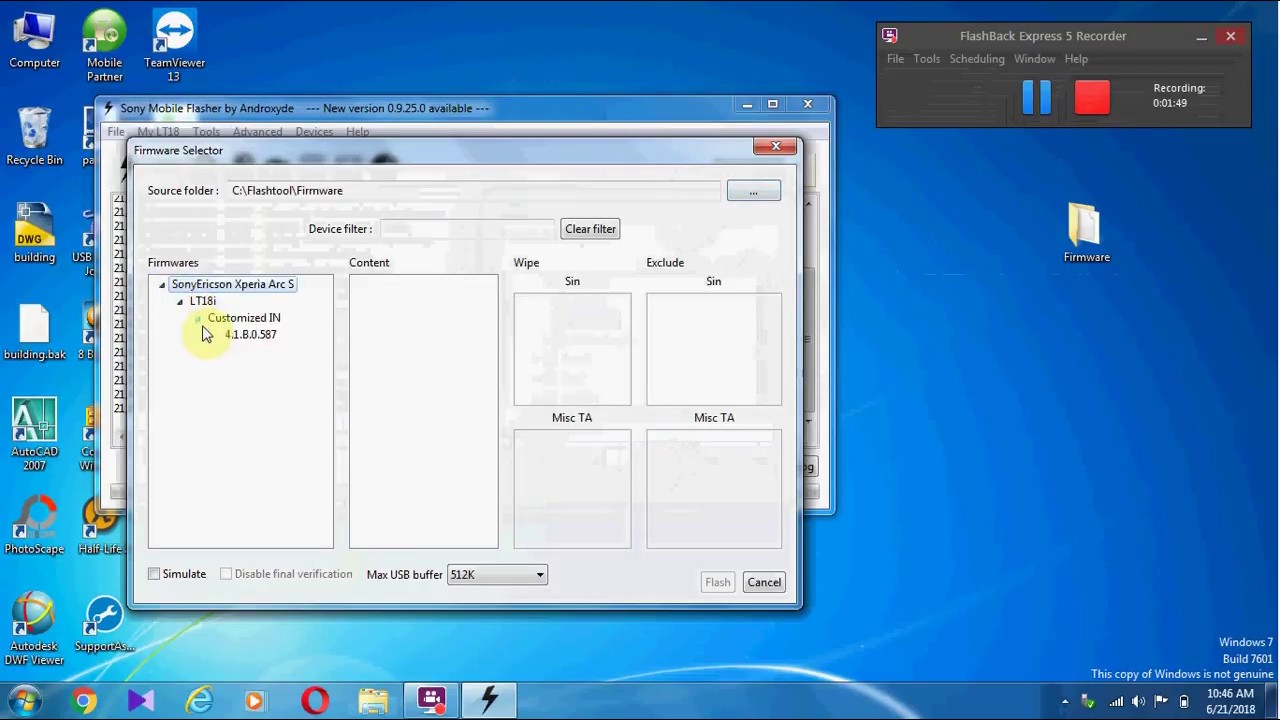Viewport: 1280px width, 720px height.
Task: Close the Firmware Selector dialog
Action: 775,147
